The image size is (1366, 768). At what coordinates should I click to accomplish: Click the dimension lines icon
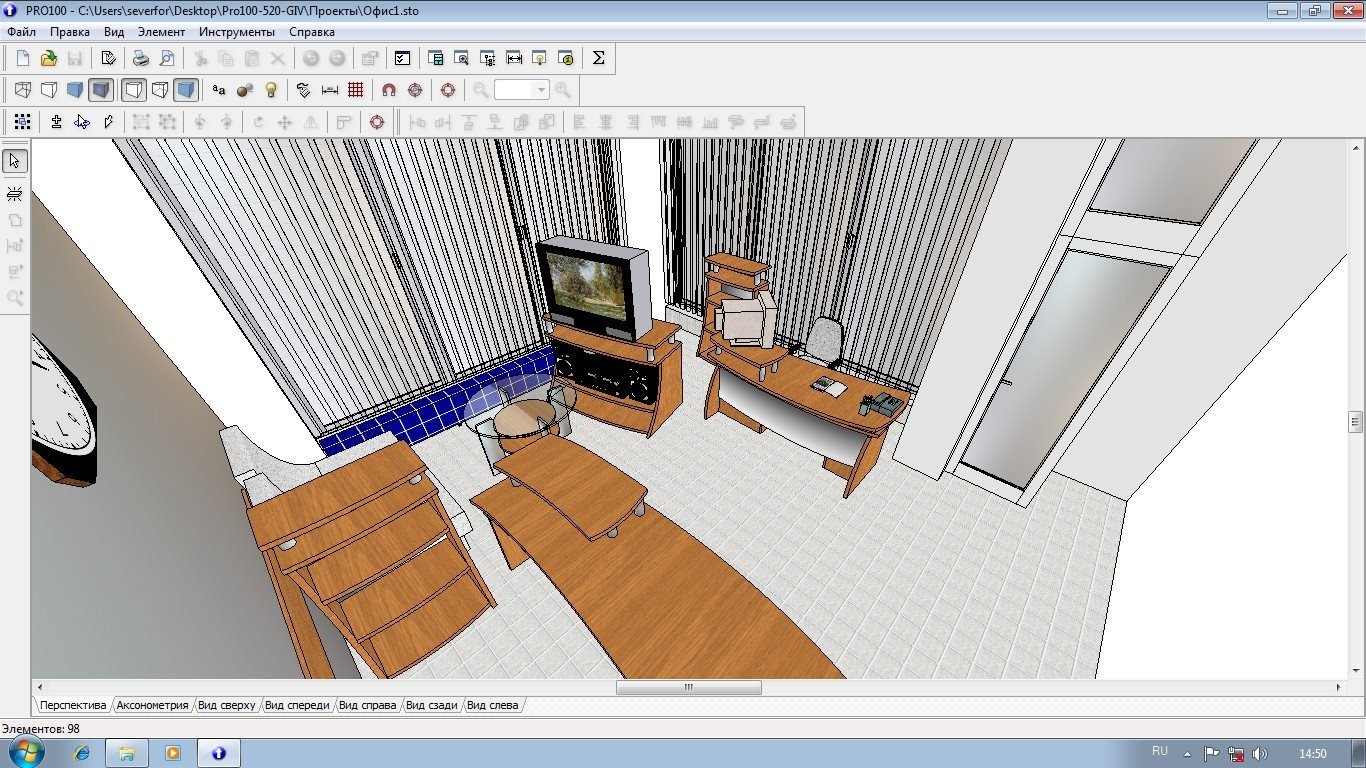(x=330, y=90)
